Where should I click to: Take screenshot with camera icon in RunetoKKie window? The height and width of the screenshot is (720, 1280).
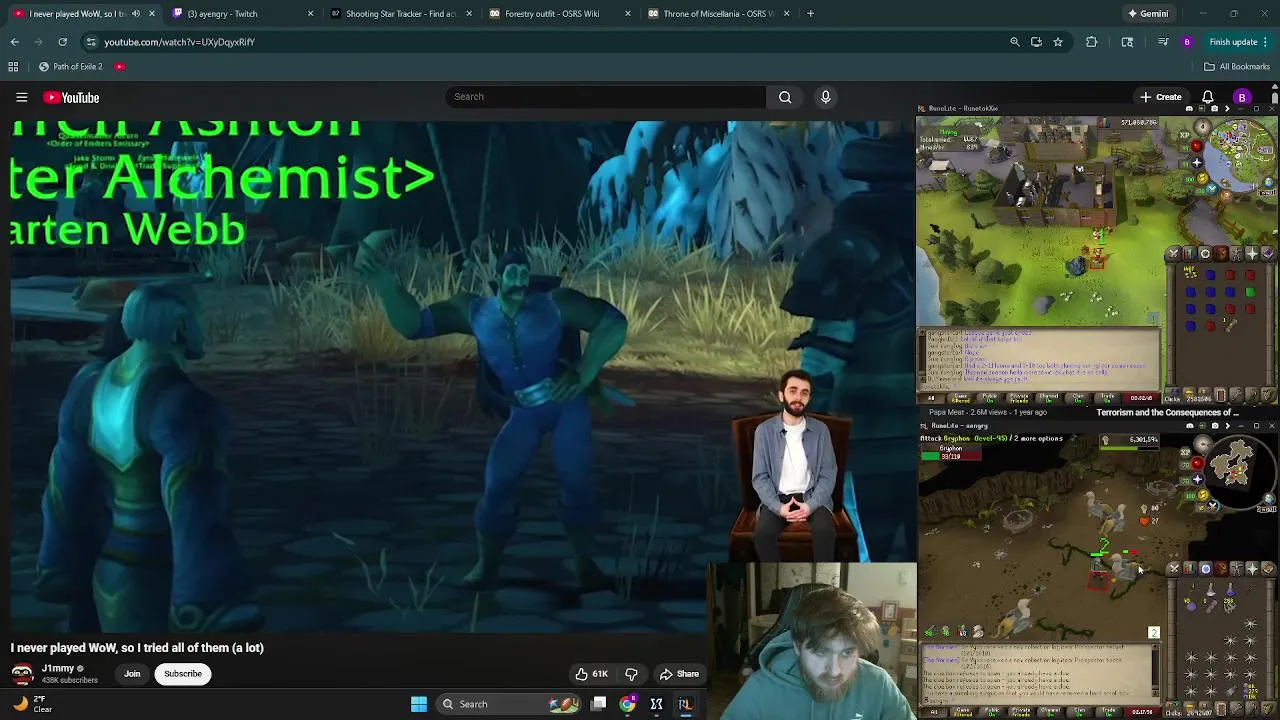(1215, 108)
